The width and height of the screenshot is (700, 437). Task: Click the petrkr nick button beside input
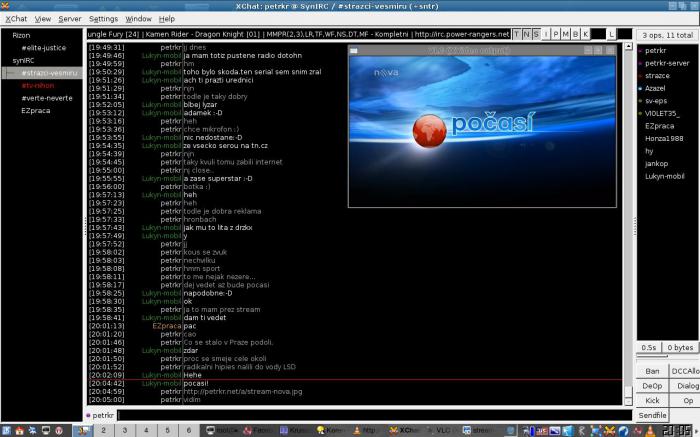[x=103, y=415]
